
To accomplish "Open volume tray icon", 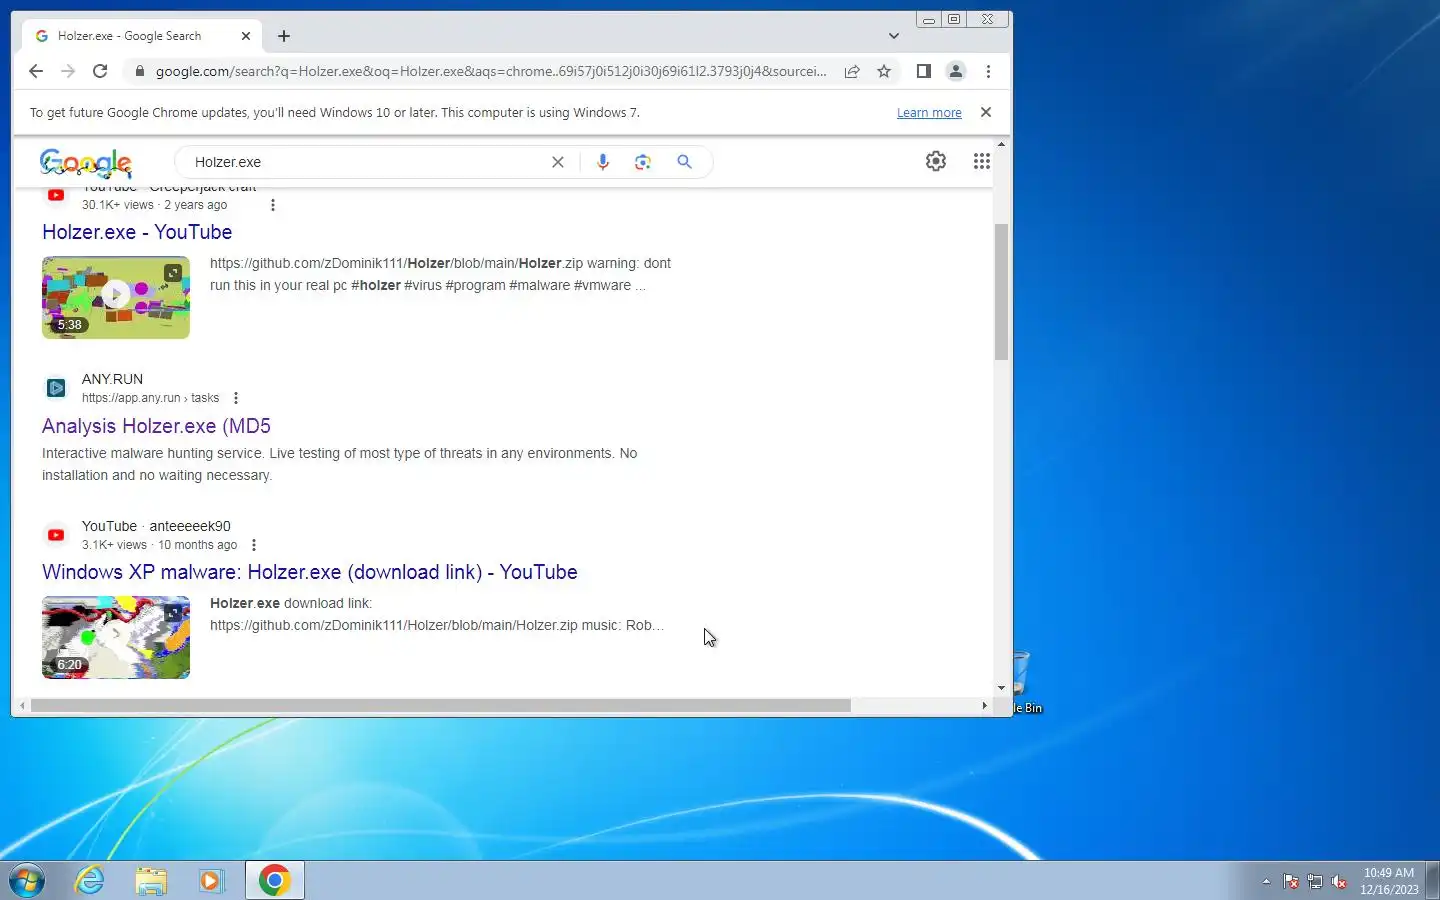I will 1339,882.
